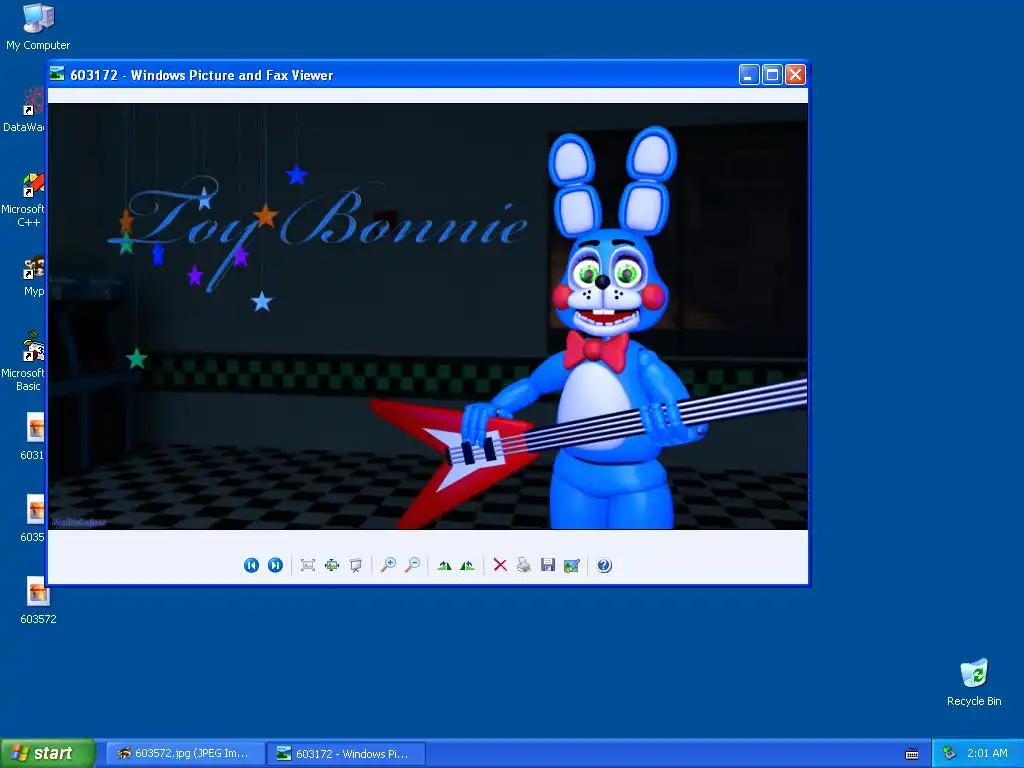Rotate the image clockwise
The width and height of the screenshot is (1024, 768).
(444, 566)
